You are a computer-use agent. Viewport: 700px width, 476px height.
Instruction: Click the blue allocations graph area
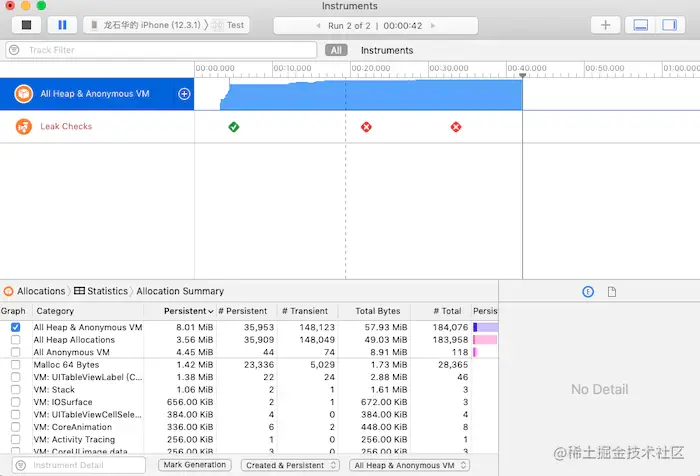tap(371, 95)
